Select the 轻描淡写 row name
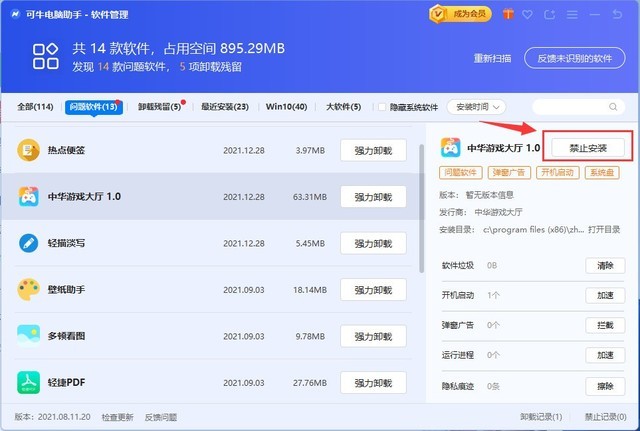This screenshot has height=431, width=640. coord(67,243)
